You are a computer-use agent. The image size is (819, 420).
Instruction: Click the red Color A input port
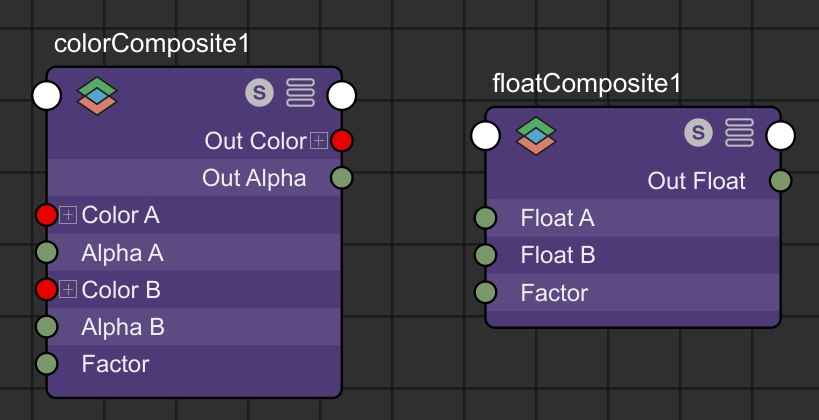46,214
